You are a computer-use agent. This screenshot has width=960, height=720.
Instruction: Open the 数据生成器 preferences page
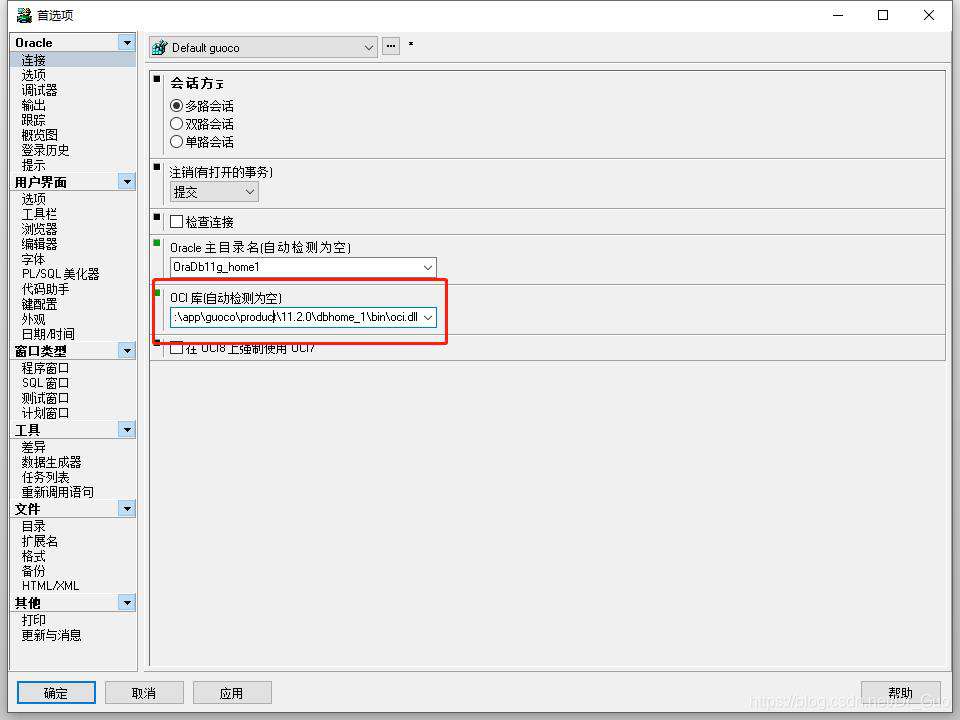point(51,462)
